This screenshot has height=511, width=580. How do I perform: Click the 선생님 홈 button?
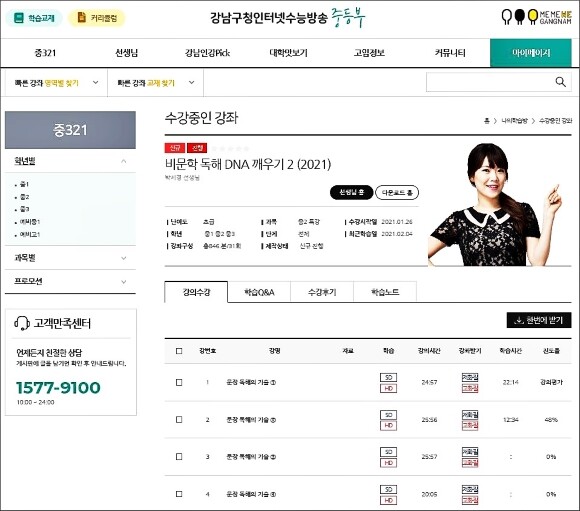click(351, 192)
